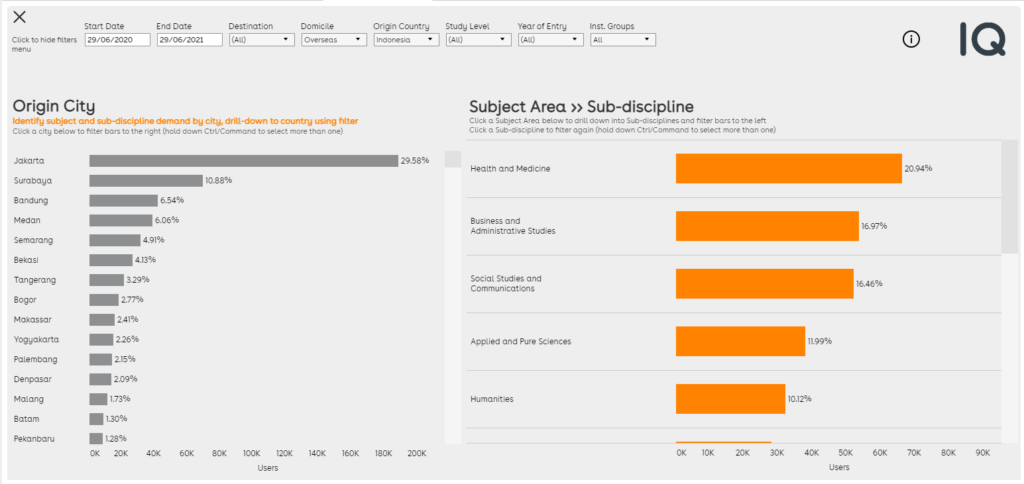Screen dimensions: 1024x484
Task: Expand the Study Level filter
Action: [478, 40]
